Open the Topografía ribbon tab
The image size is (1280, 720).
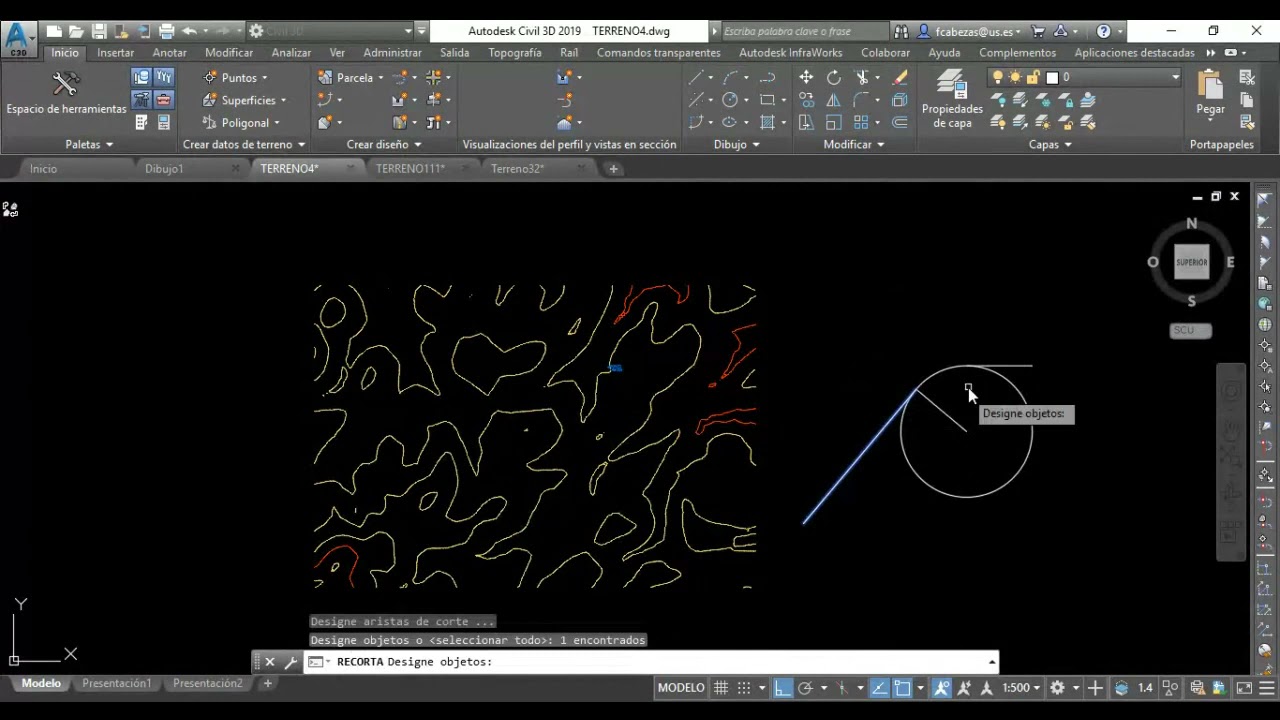(x=515, y=52)
